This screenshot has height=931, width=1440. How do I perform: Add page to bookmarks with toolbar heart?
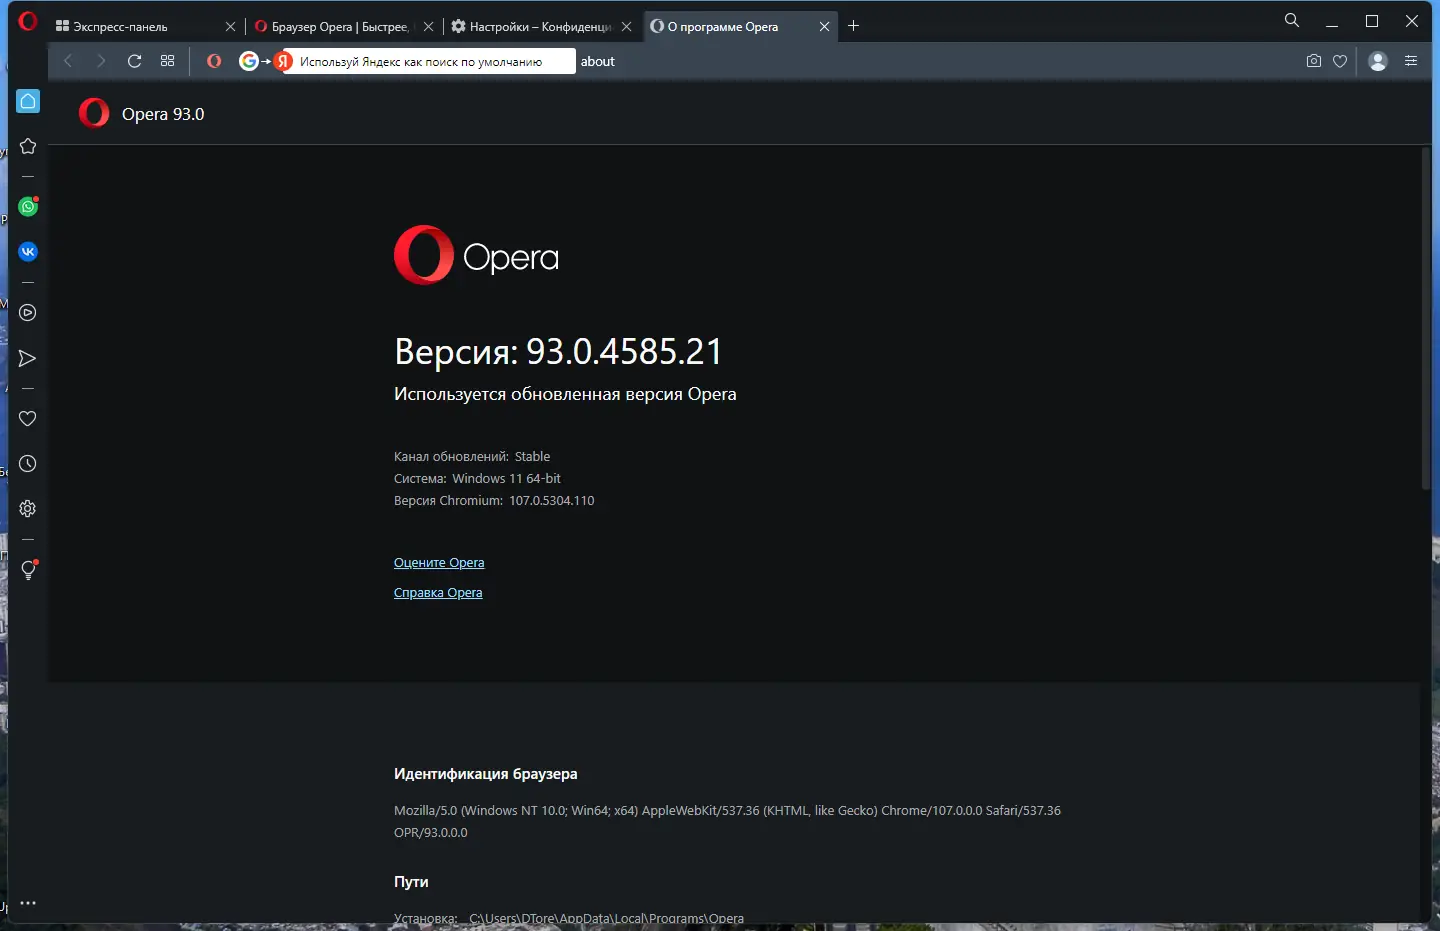click(1340, 61)
